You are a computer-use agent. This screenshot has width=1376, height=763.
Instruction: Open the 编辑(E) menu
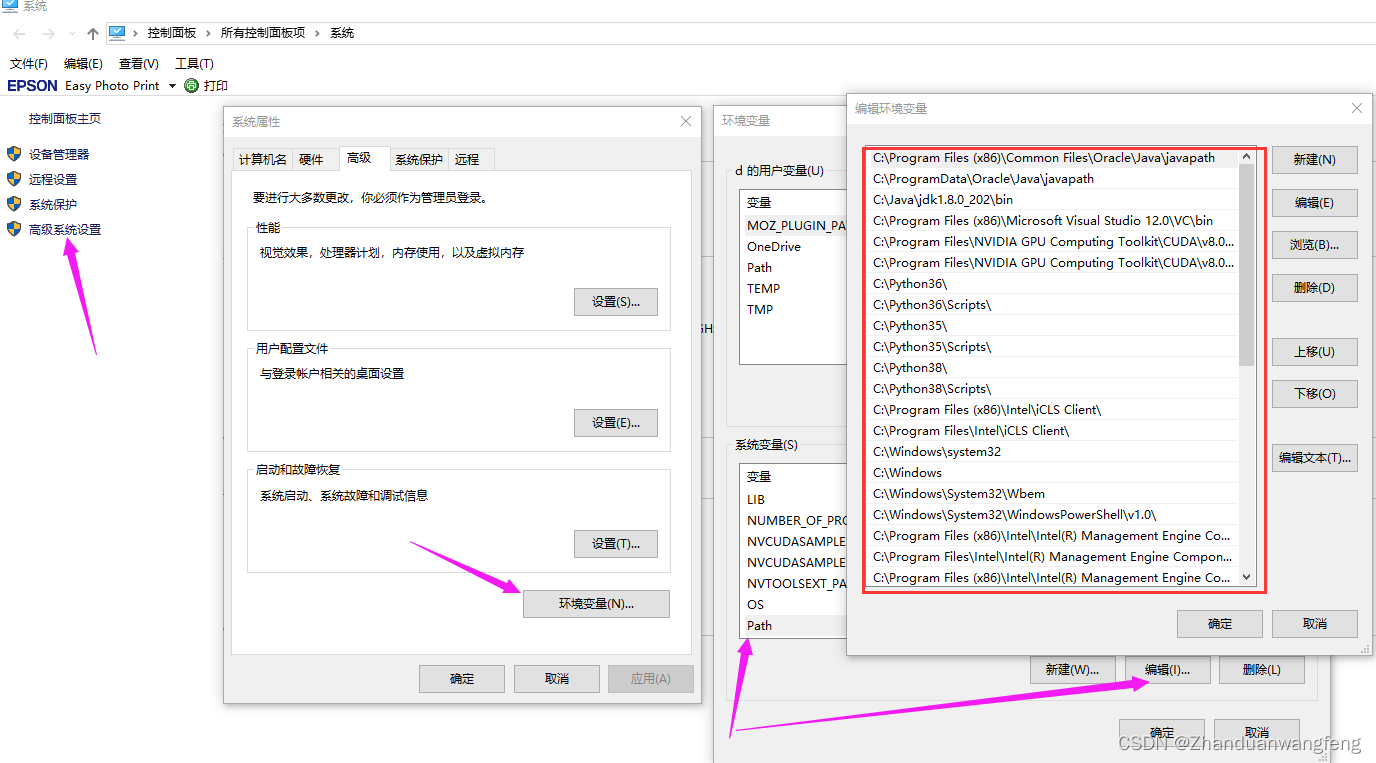tap(83, 63)
